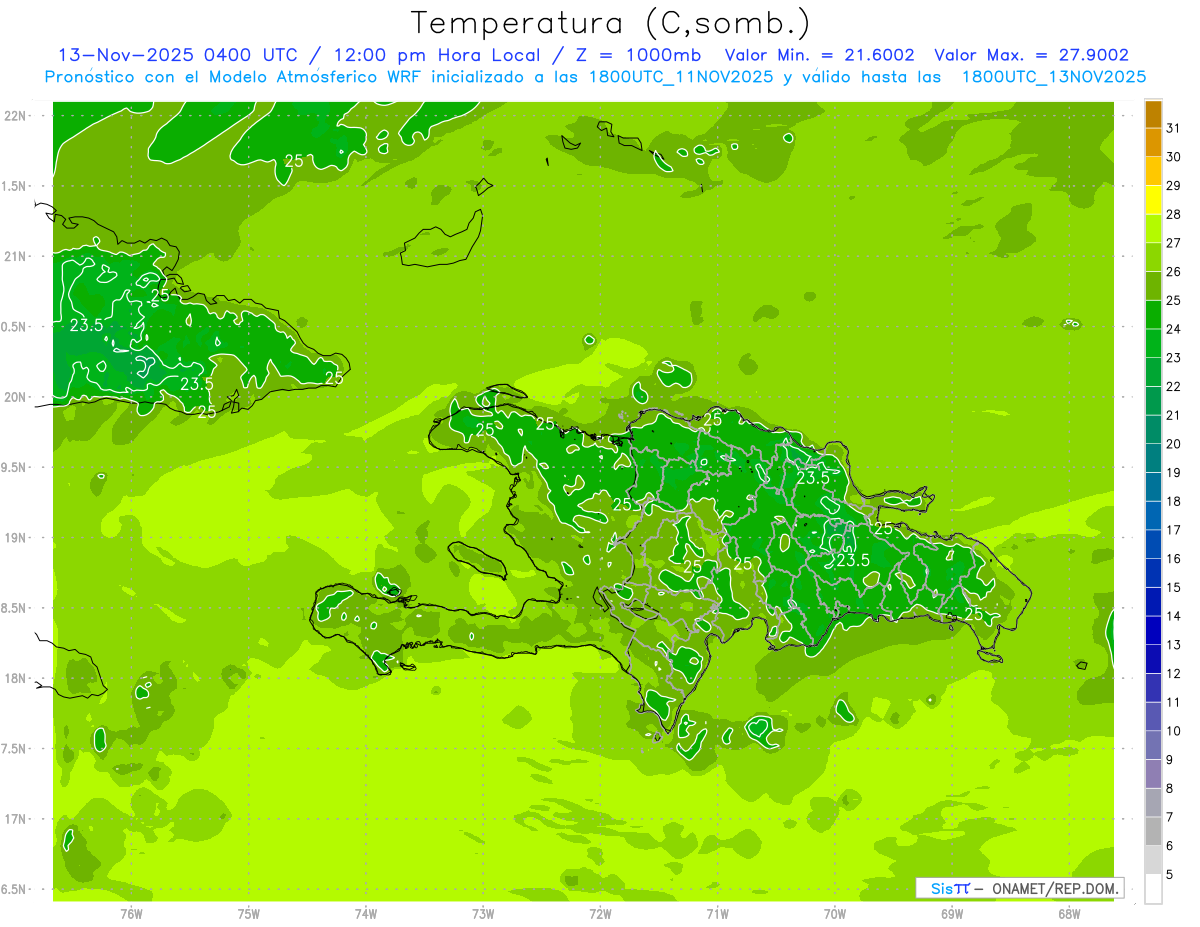1200x927 pixels.
Task: Click colorbar scale label "23"
Action: [1174, 357]
